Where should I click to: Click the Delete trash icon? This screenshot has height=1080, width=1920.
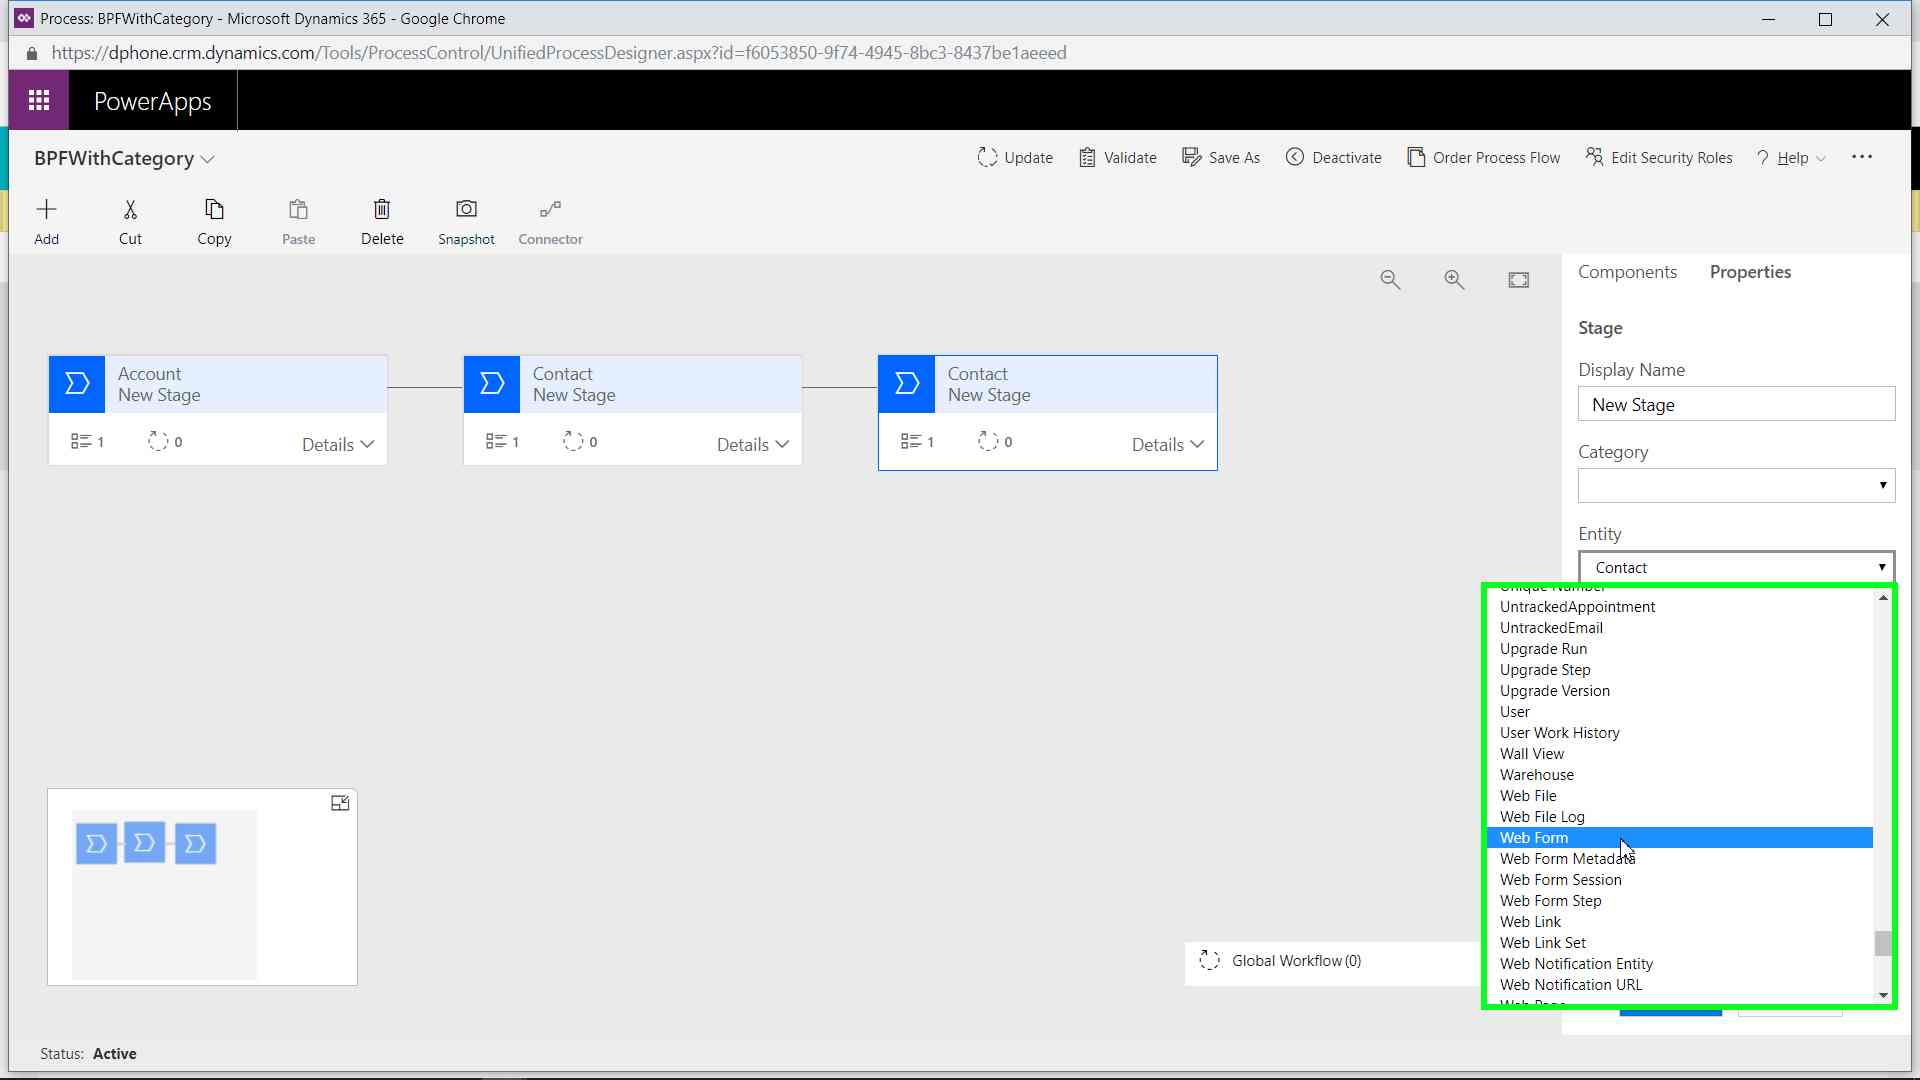click(x=382, y=210)
